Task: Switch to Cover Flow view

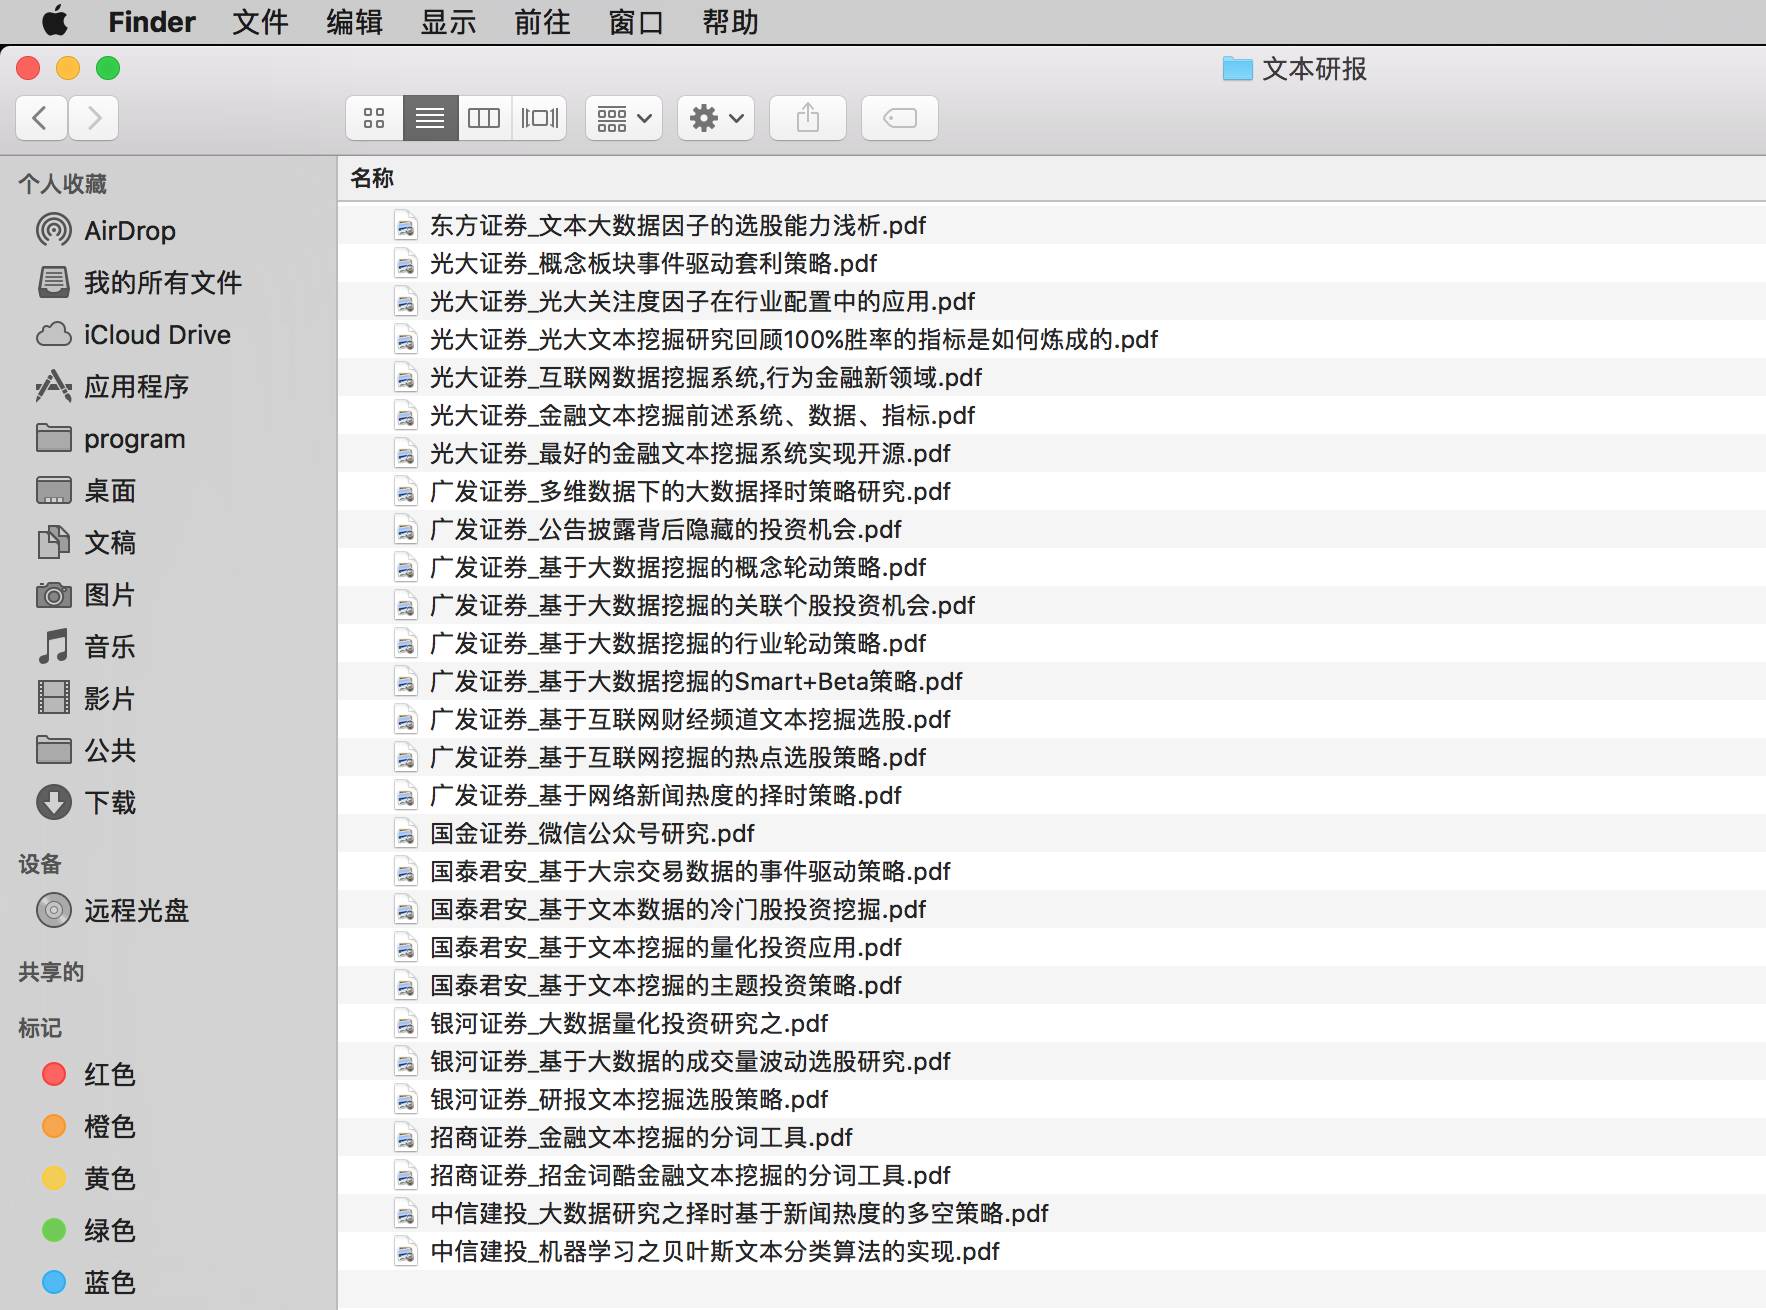Action: (540, 118)
